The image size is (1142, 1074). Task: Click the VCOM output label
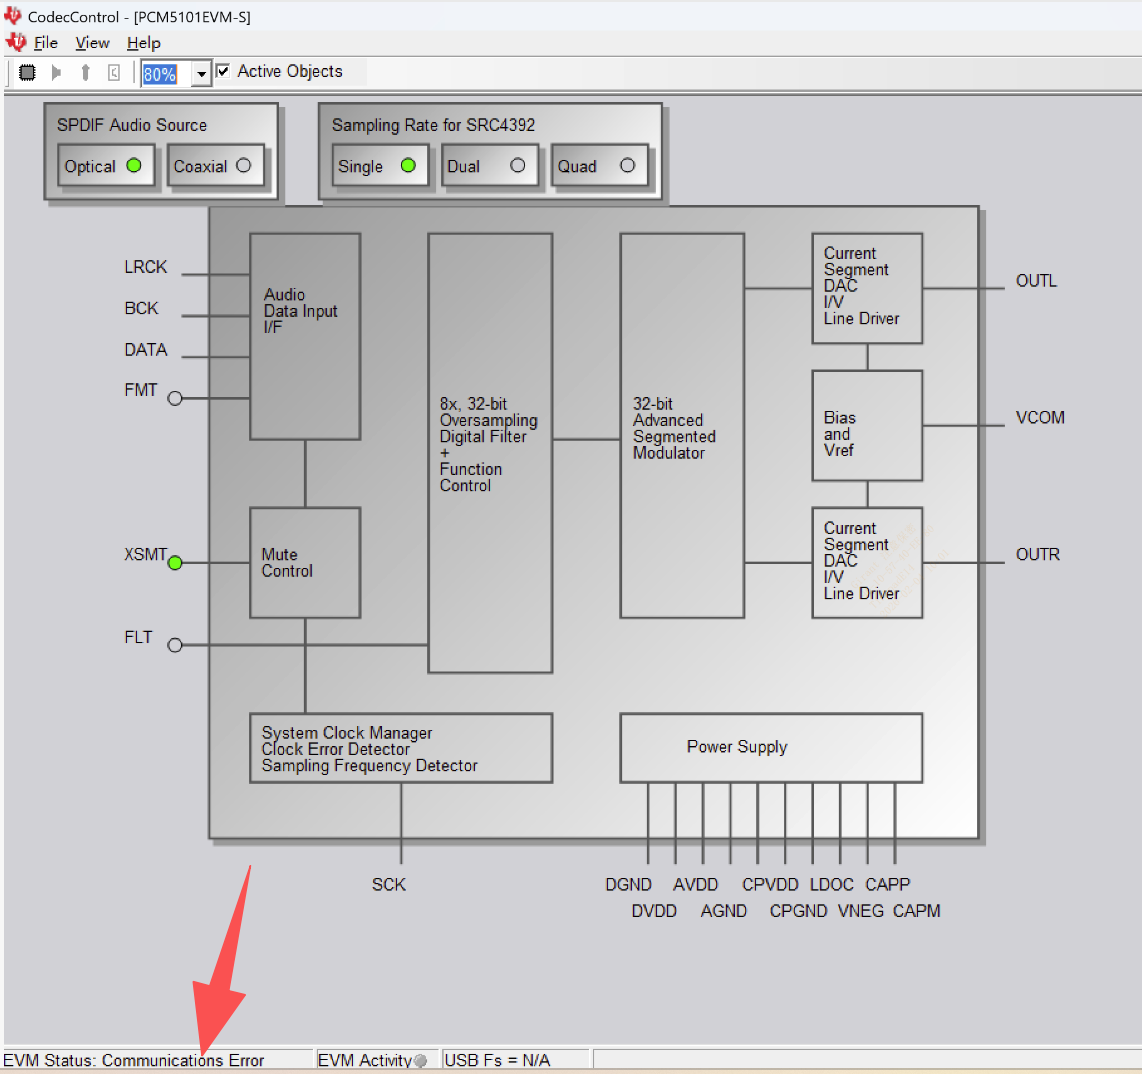pyautogui.click(x=1040, y=418)
